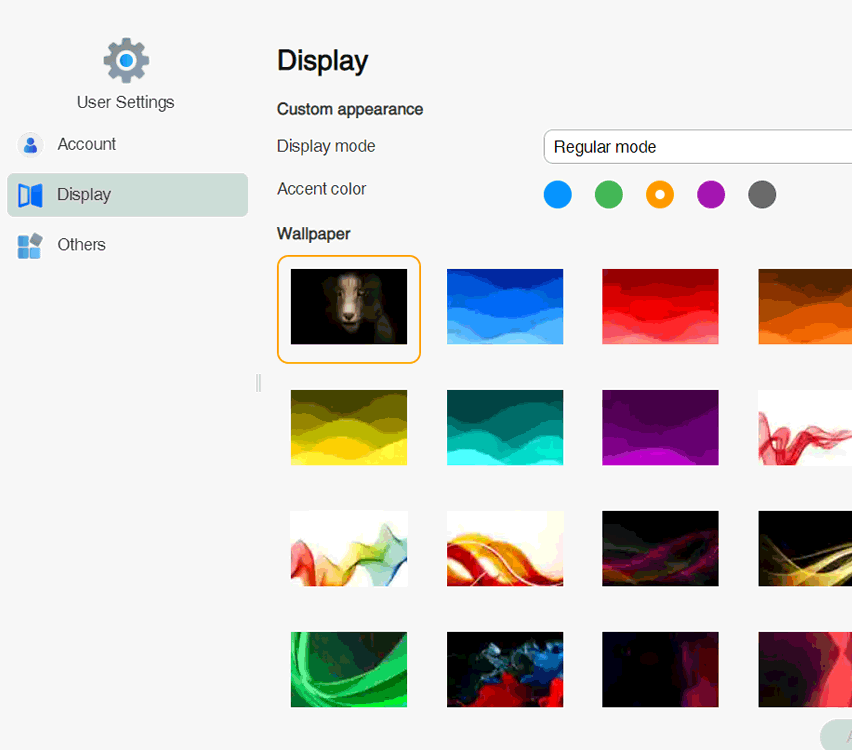Select the dog photo wallpaper
852x750 pixels.
point(349,307)
